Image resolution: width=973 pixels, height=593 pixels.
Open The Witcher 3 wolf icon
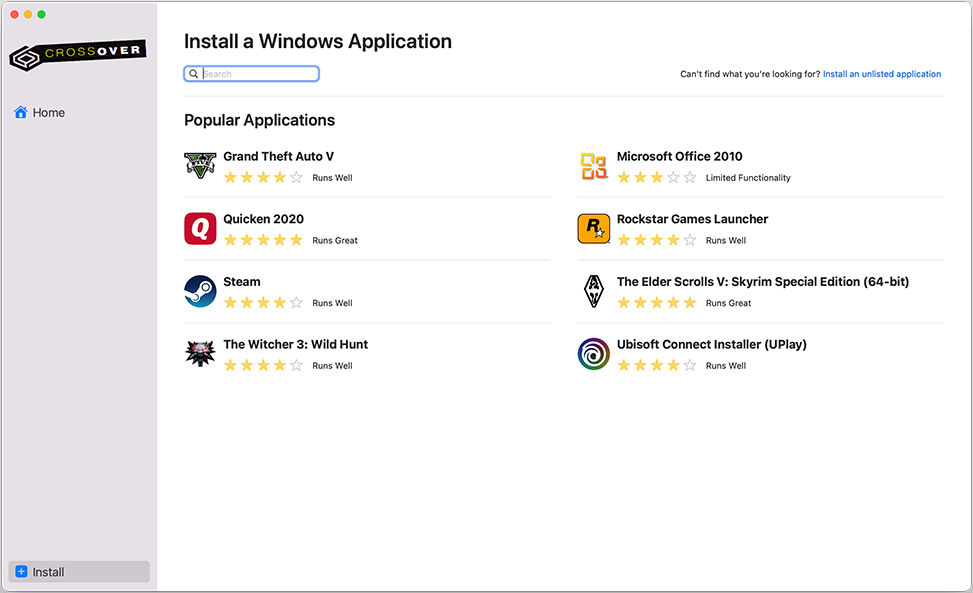(200, 354)
